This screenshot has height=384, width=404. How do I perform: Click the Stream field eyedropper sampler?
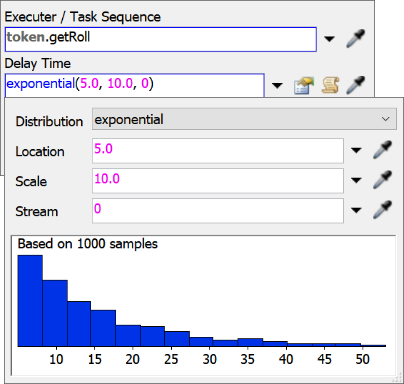382,210
